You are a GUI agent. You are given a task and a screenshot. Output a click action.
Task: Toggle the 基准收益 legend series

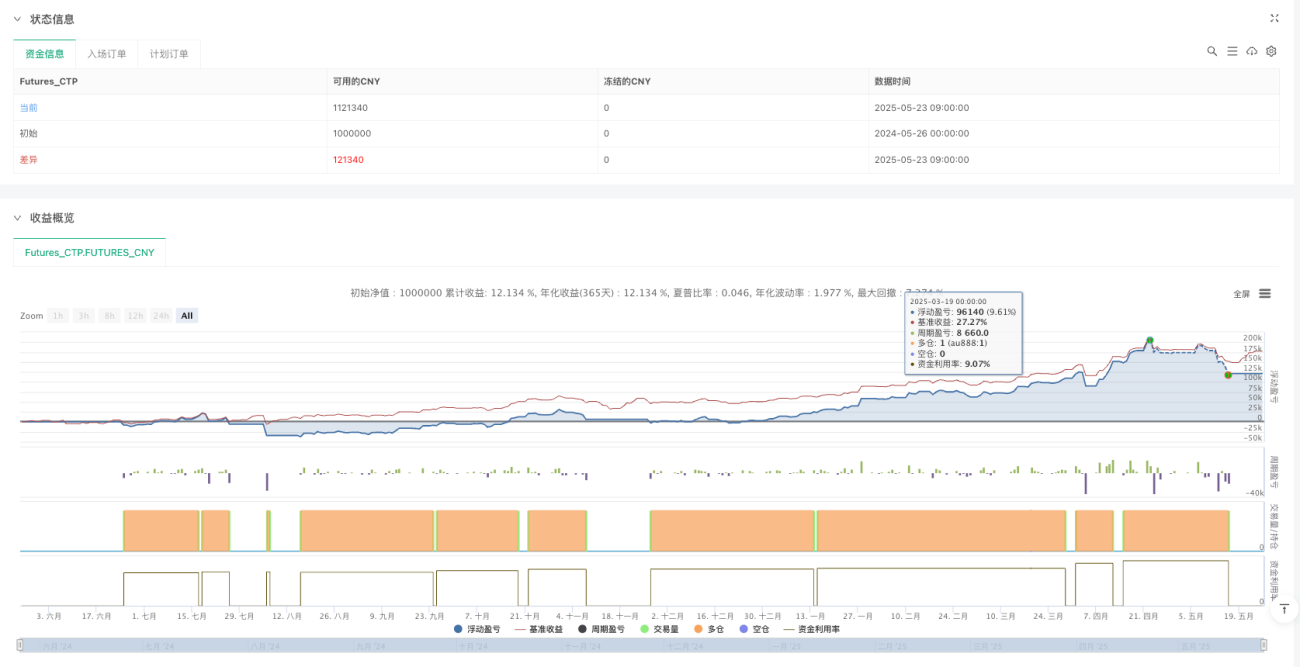click(x=538, y=629)
